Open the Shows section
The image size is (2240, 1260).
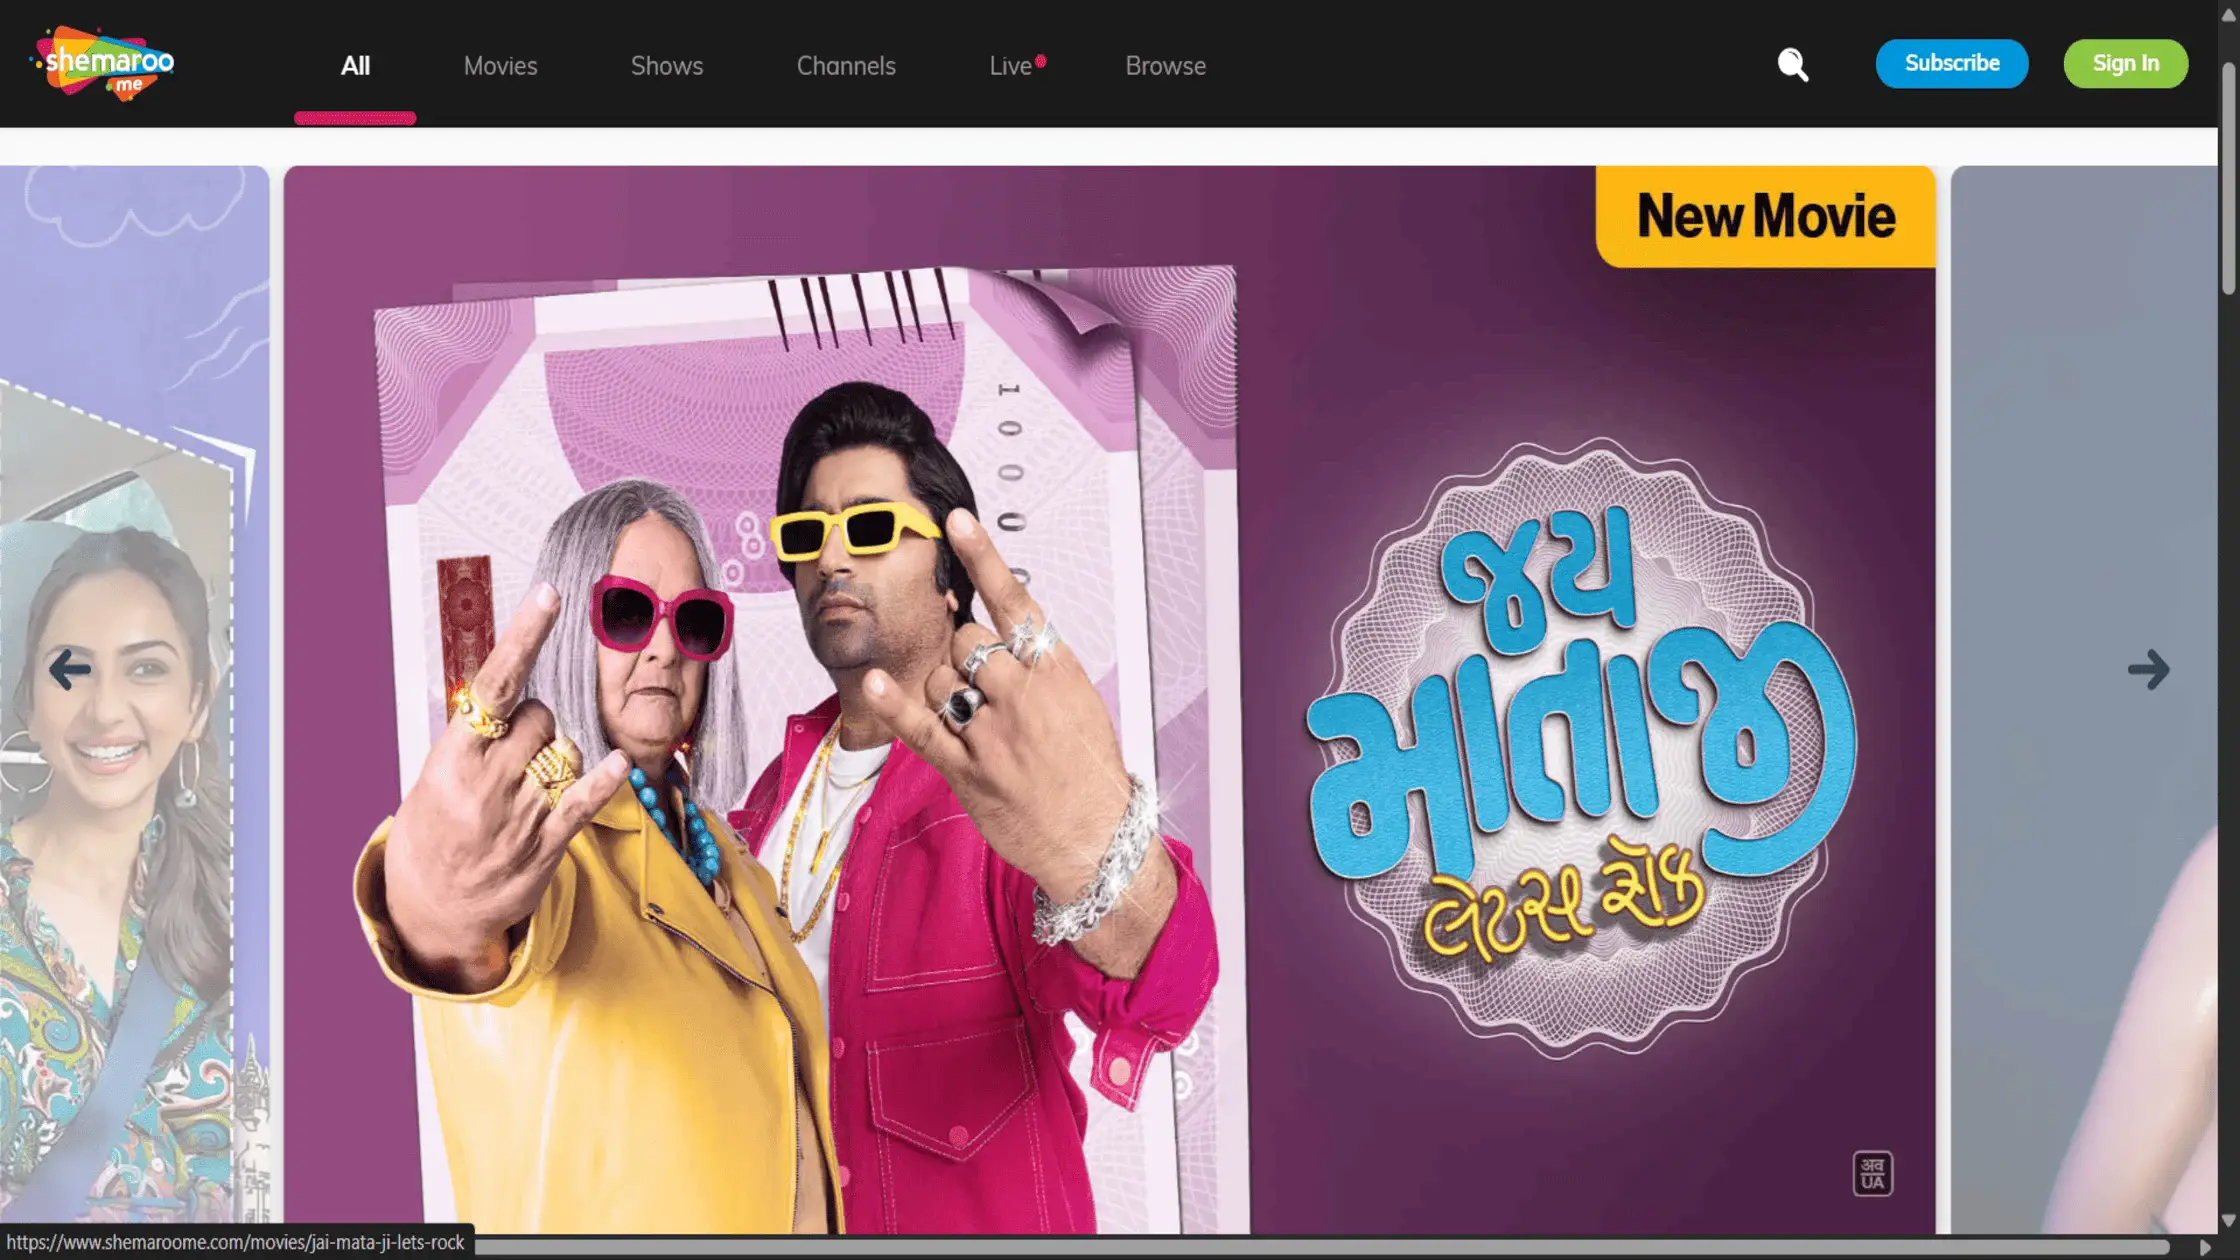point(666,65)
